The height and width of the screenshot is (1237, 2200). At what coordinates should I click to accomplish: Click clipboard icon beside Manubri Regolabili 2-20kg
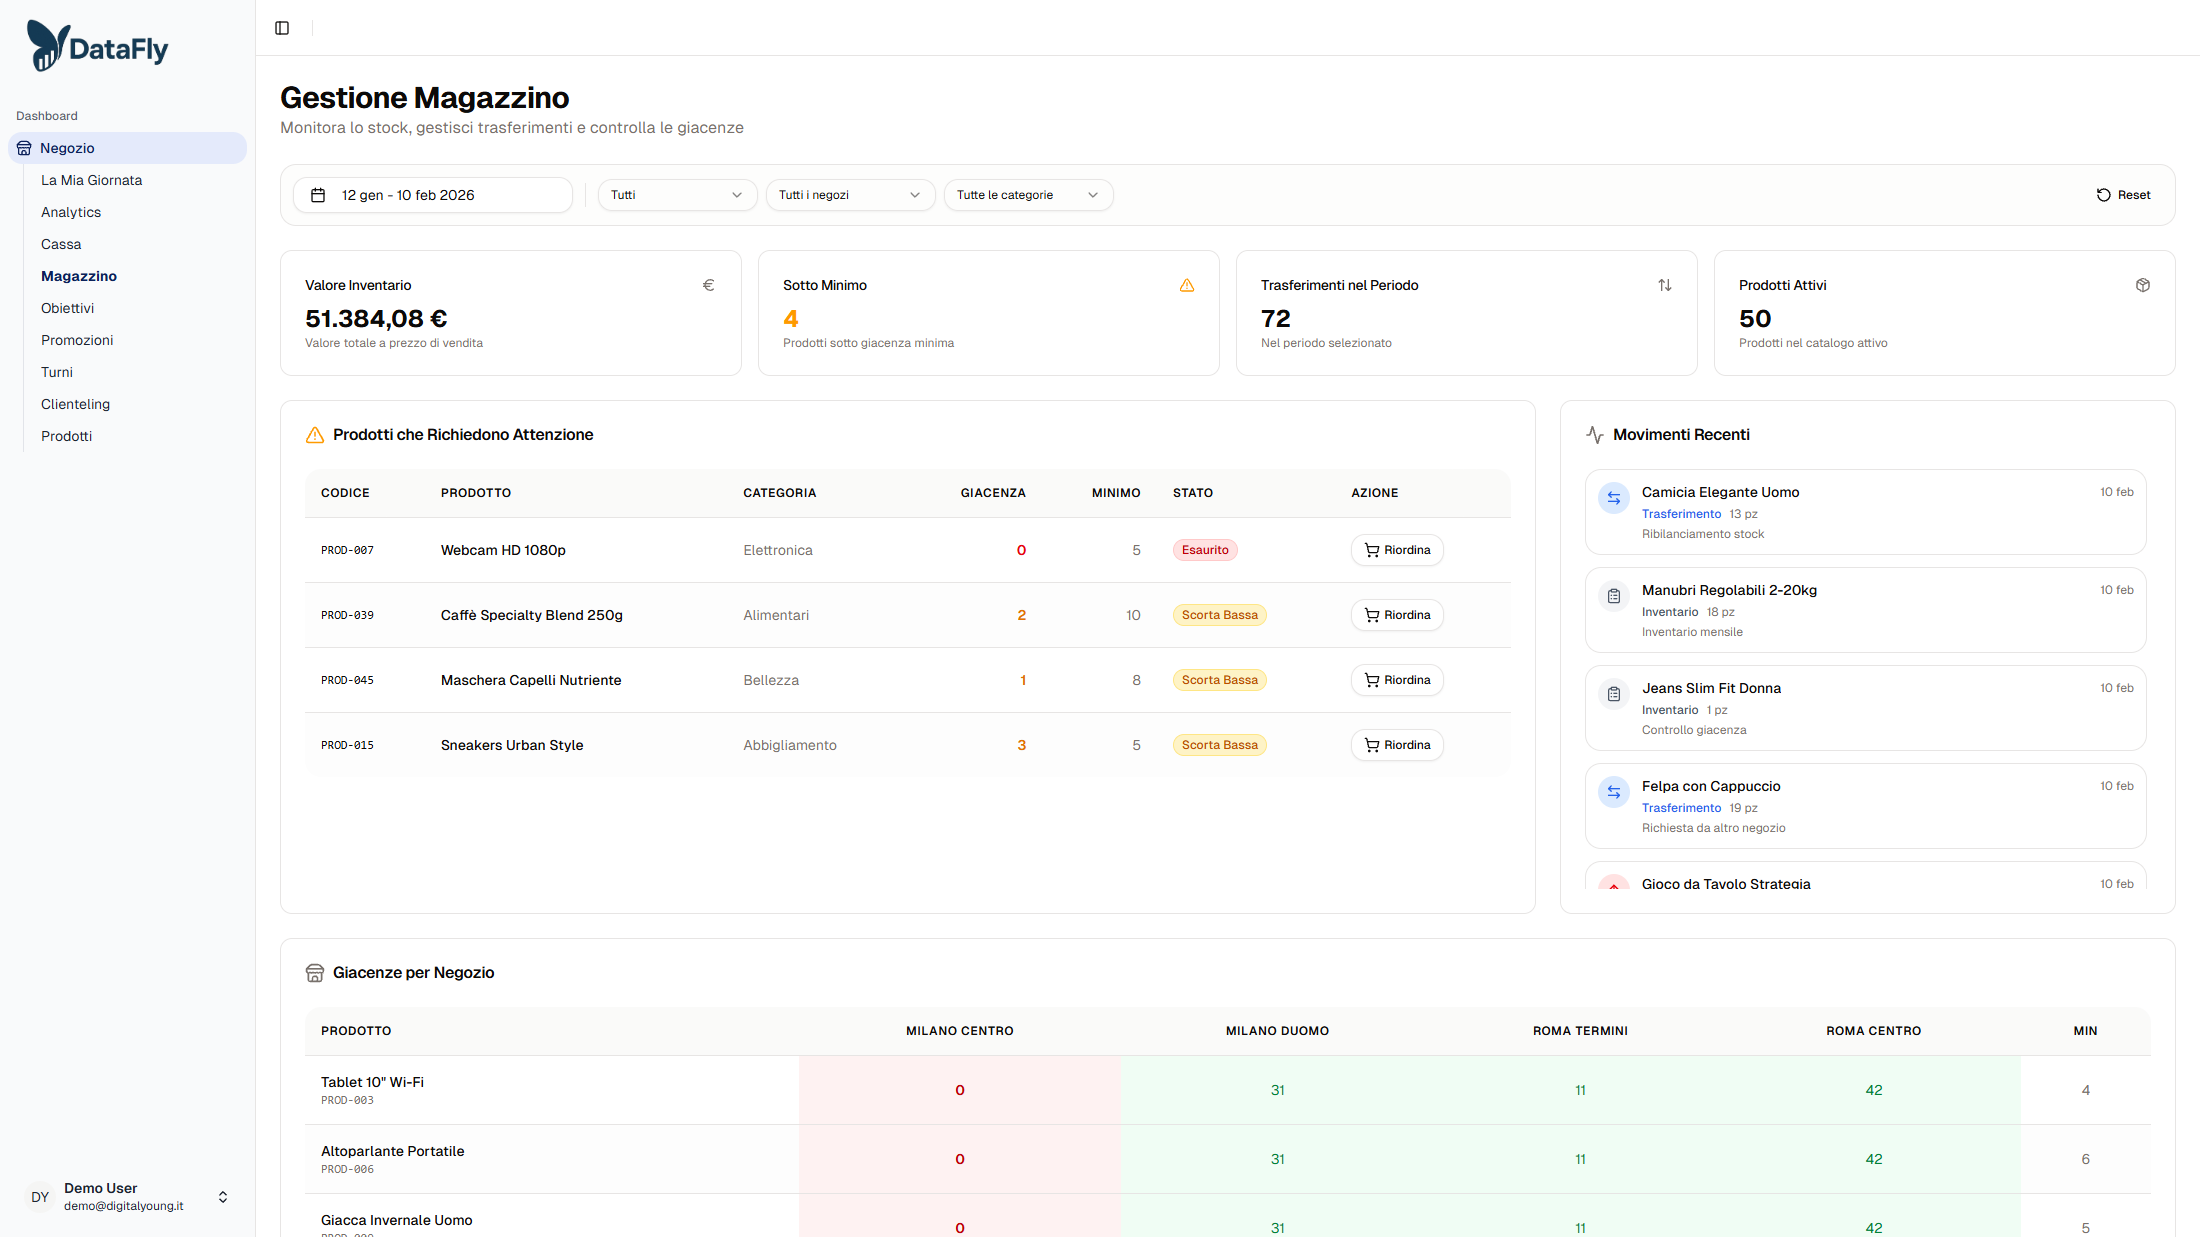tap(1613, 596)
